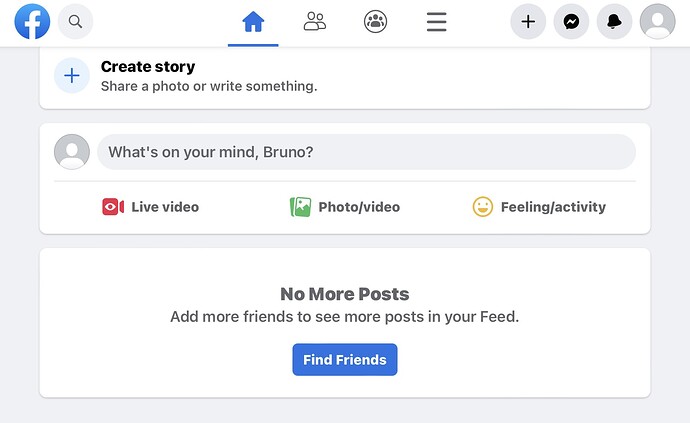Open the Groups icon in top bar

376,21
